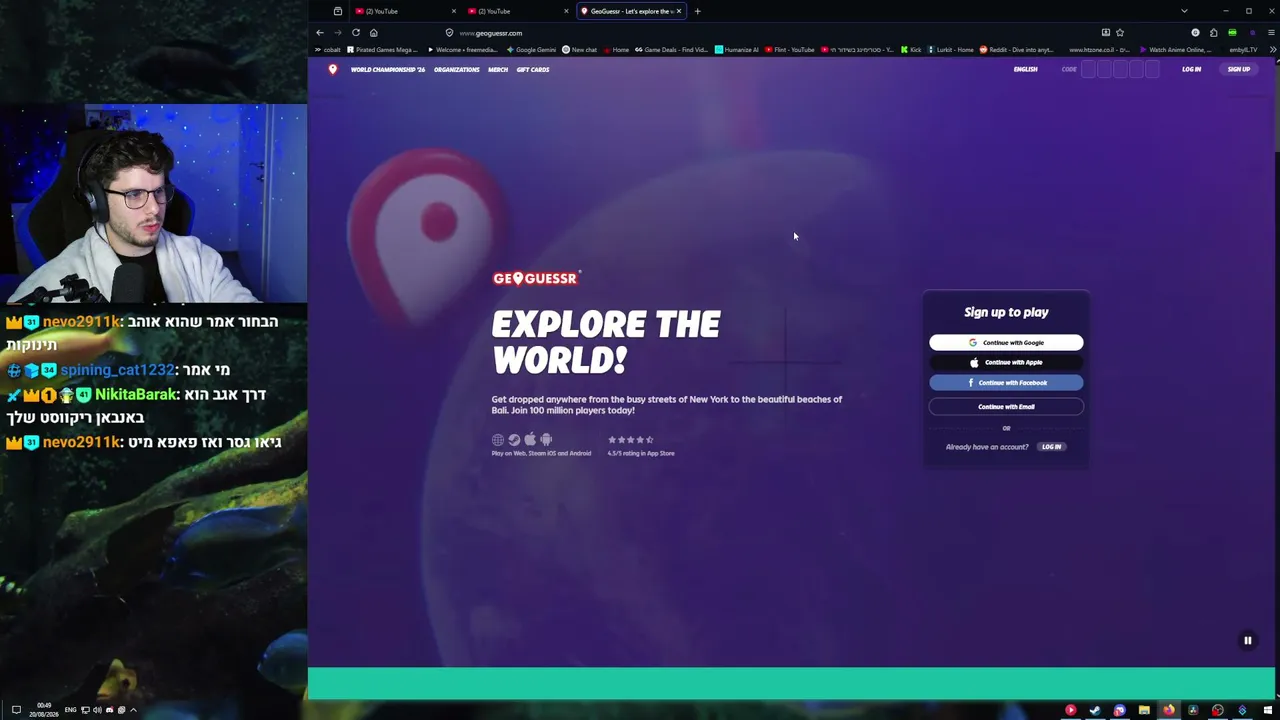Open Gift Cards in the navbar
Image resolution: width=1280 pixels, height=720 pixels.
[x=533, y=70]
